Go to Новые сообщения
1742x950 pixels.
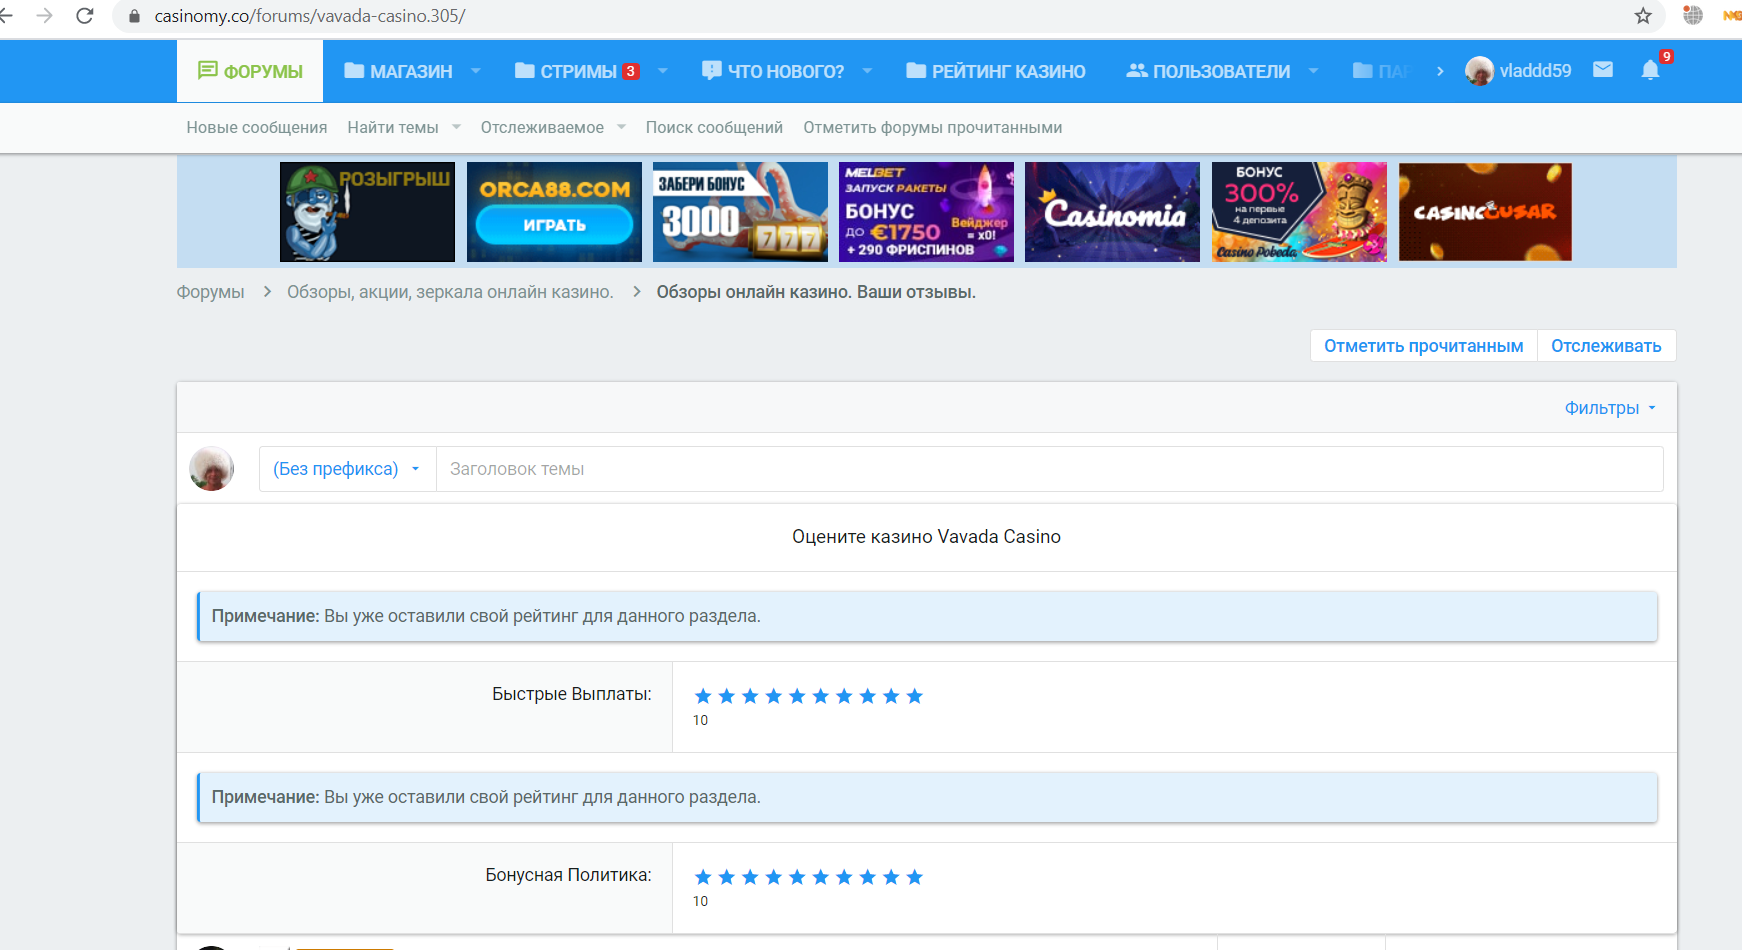click(257, 128)
